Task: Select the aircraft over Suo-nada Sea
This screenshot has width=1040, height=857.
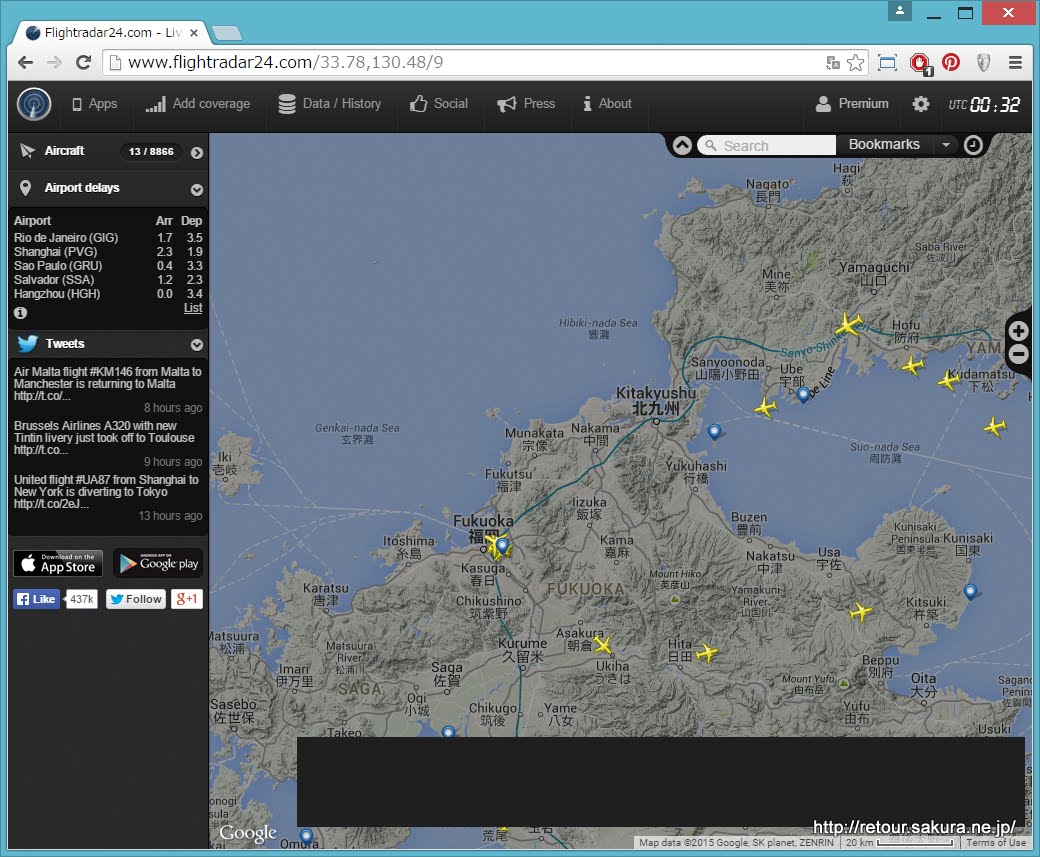Action: [995, 427]
